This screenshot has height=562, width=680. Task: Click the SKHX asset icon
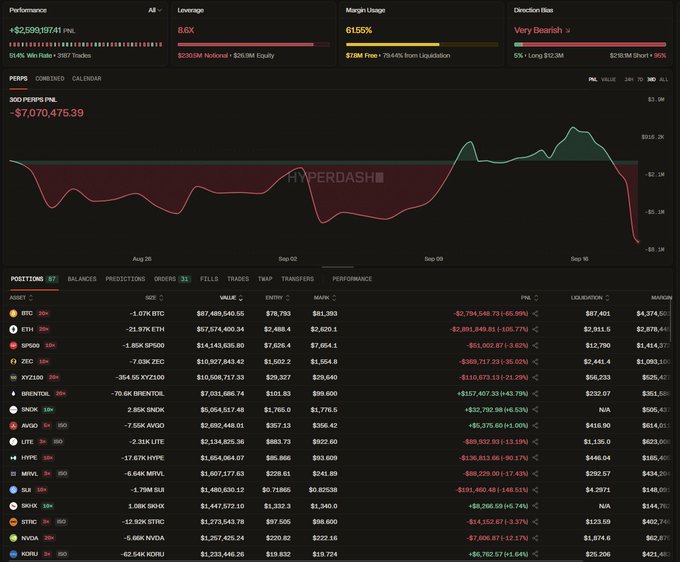click(x=13, y=506)
